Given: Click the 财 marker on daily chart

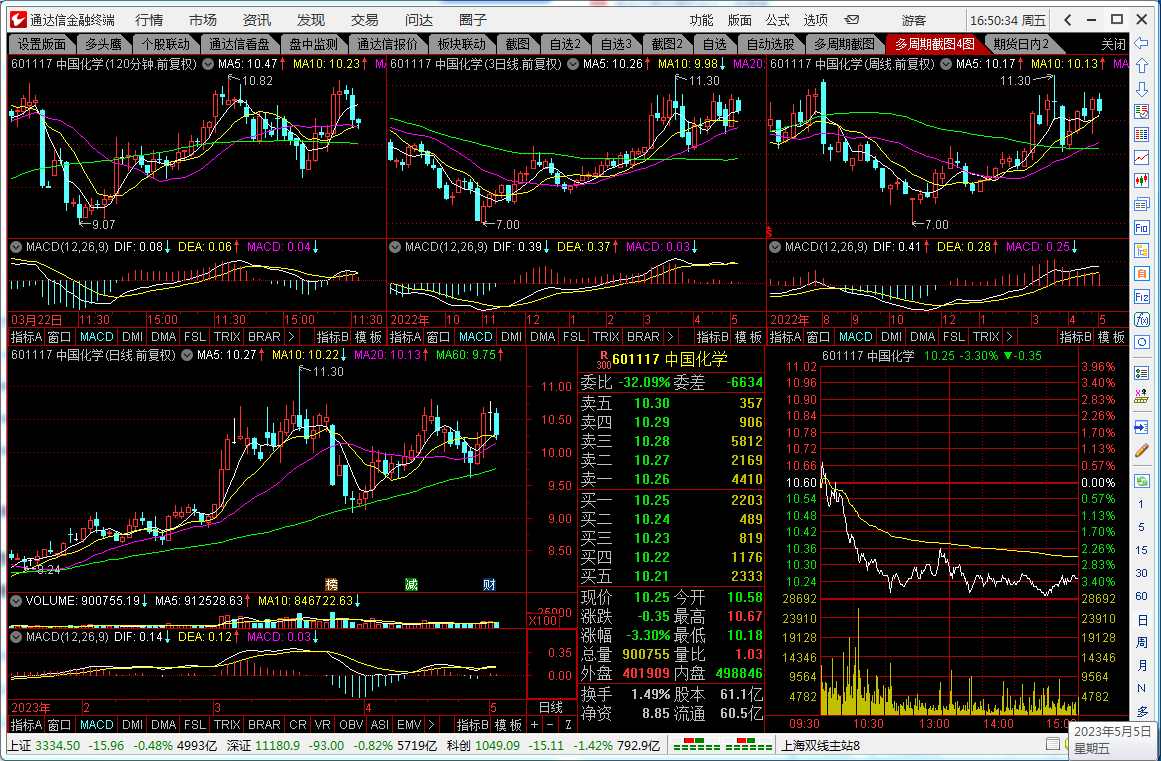Looking at the screenshot, I should coord(489,585).
